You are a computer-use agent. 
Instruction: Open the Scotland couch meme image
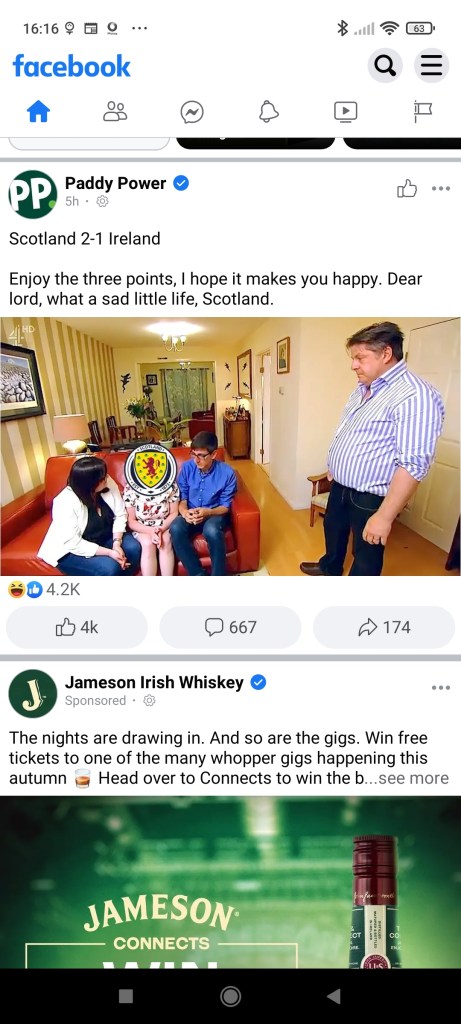pos(230,446)
